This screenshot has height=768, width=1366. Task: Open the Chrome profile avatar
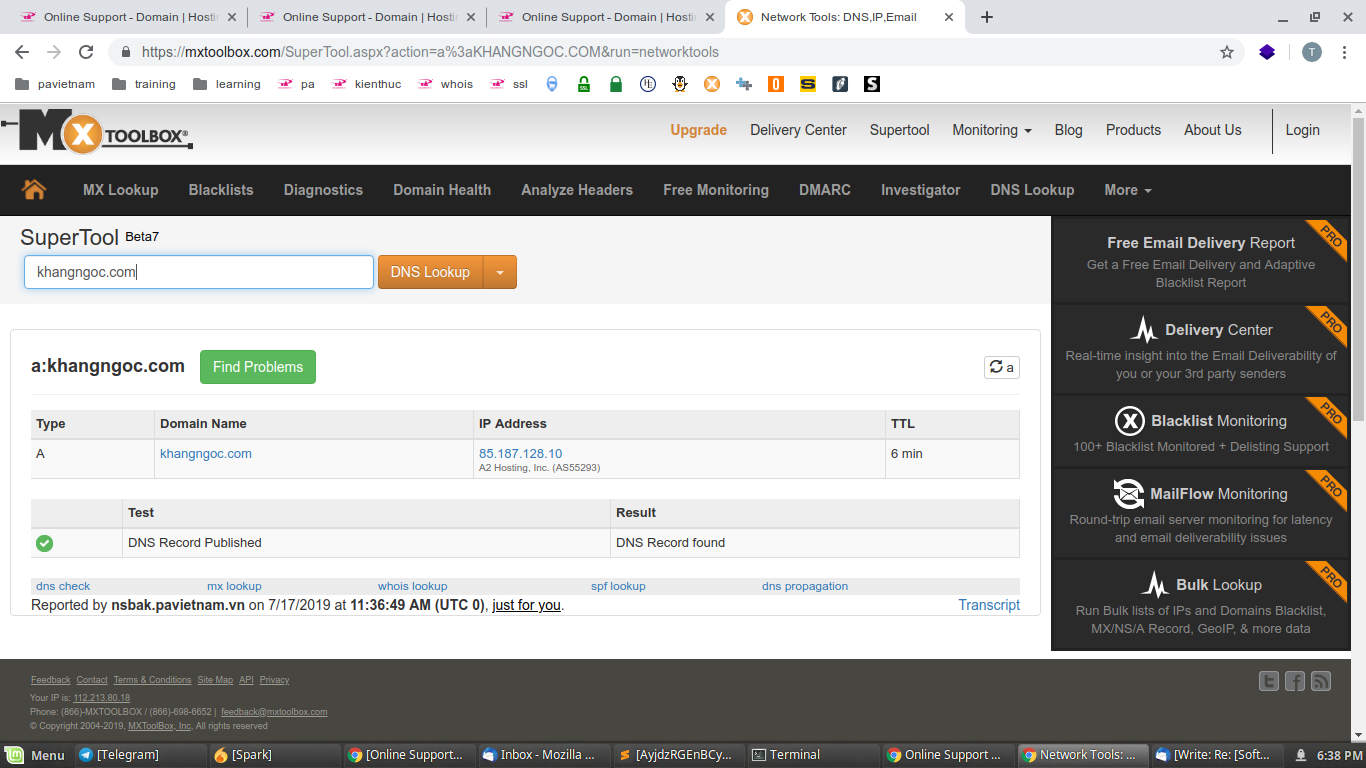(x=1312, y=52)
